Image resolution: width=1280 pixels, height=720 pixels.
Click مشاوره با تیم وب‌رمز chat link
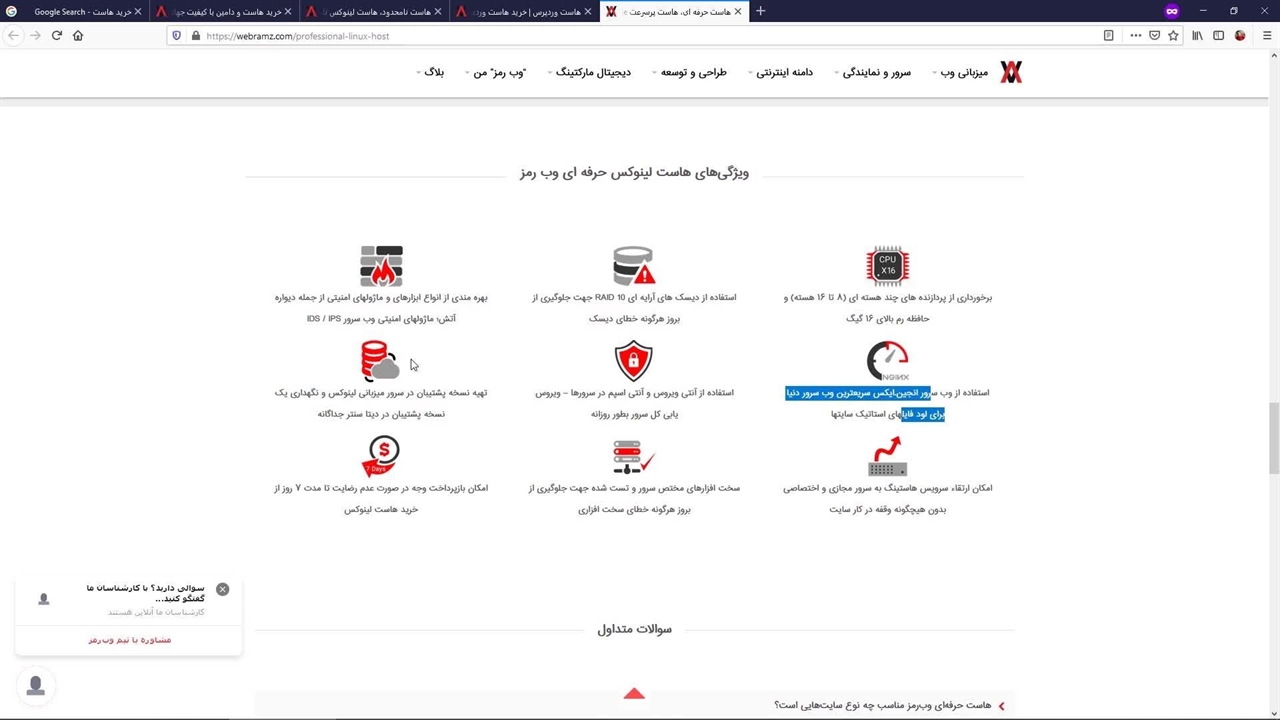[x=130, y=640]
